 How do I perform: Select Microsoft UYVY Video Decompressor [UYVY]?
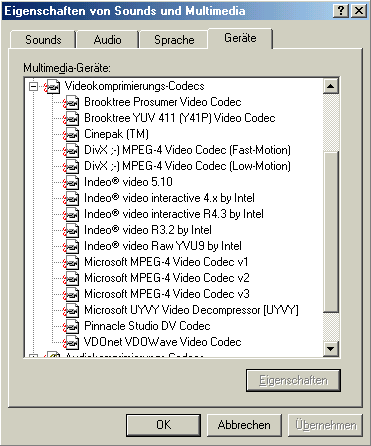(191, 310)
